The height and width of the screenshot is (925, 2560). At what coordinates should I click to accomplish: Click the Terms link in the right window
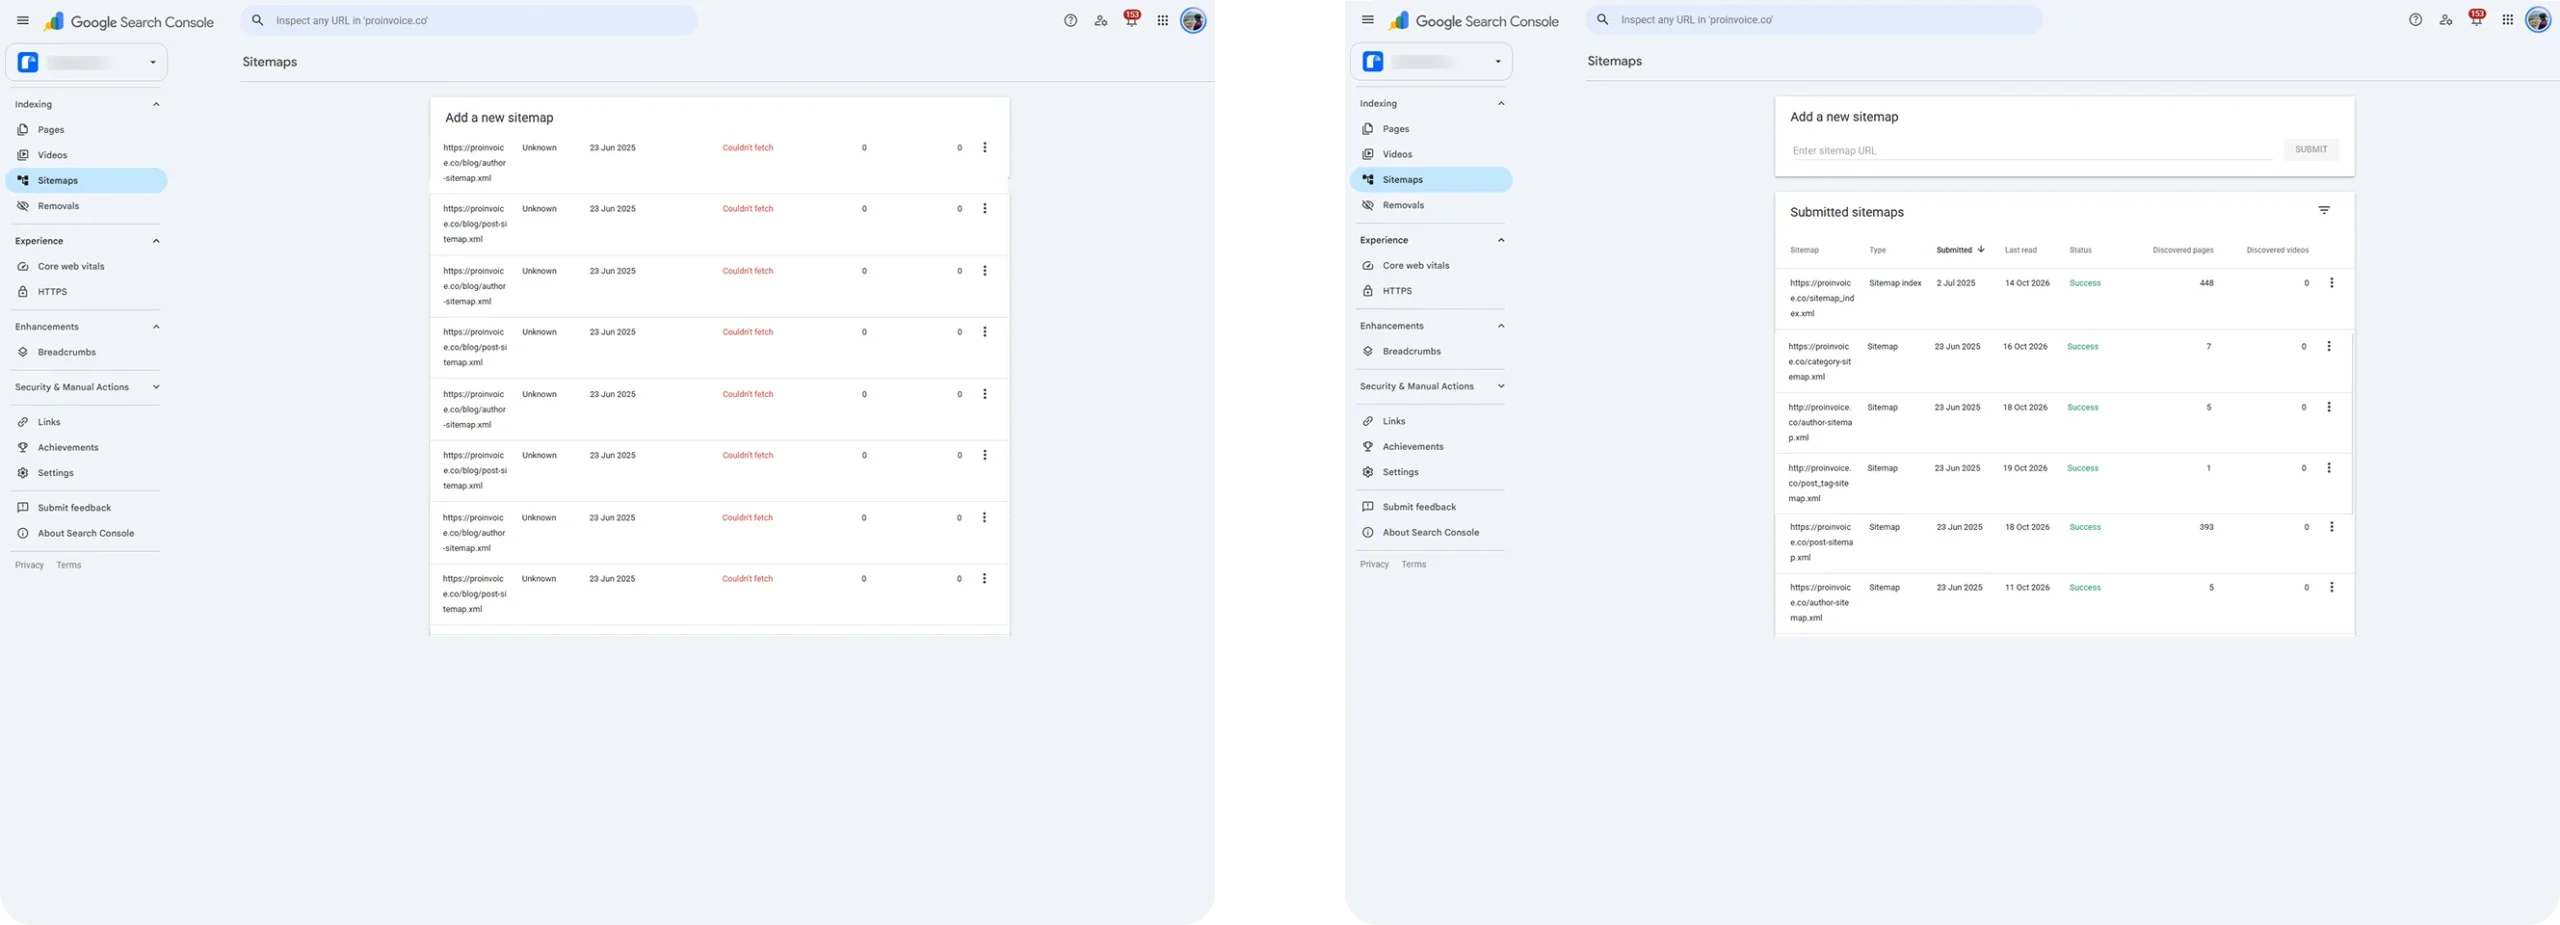tap(1413, 565)
